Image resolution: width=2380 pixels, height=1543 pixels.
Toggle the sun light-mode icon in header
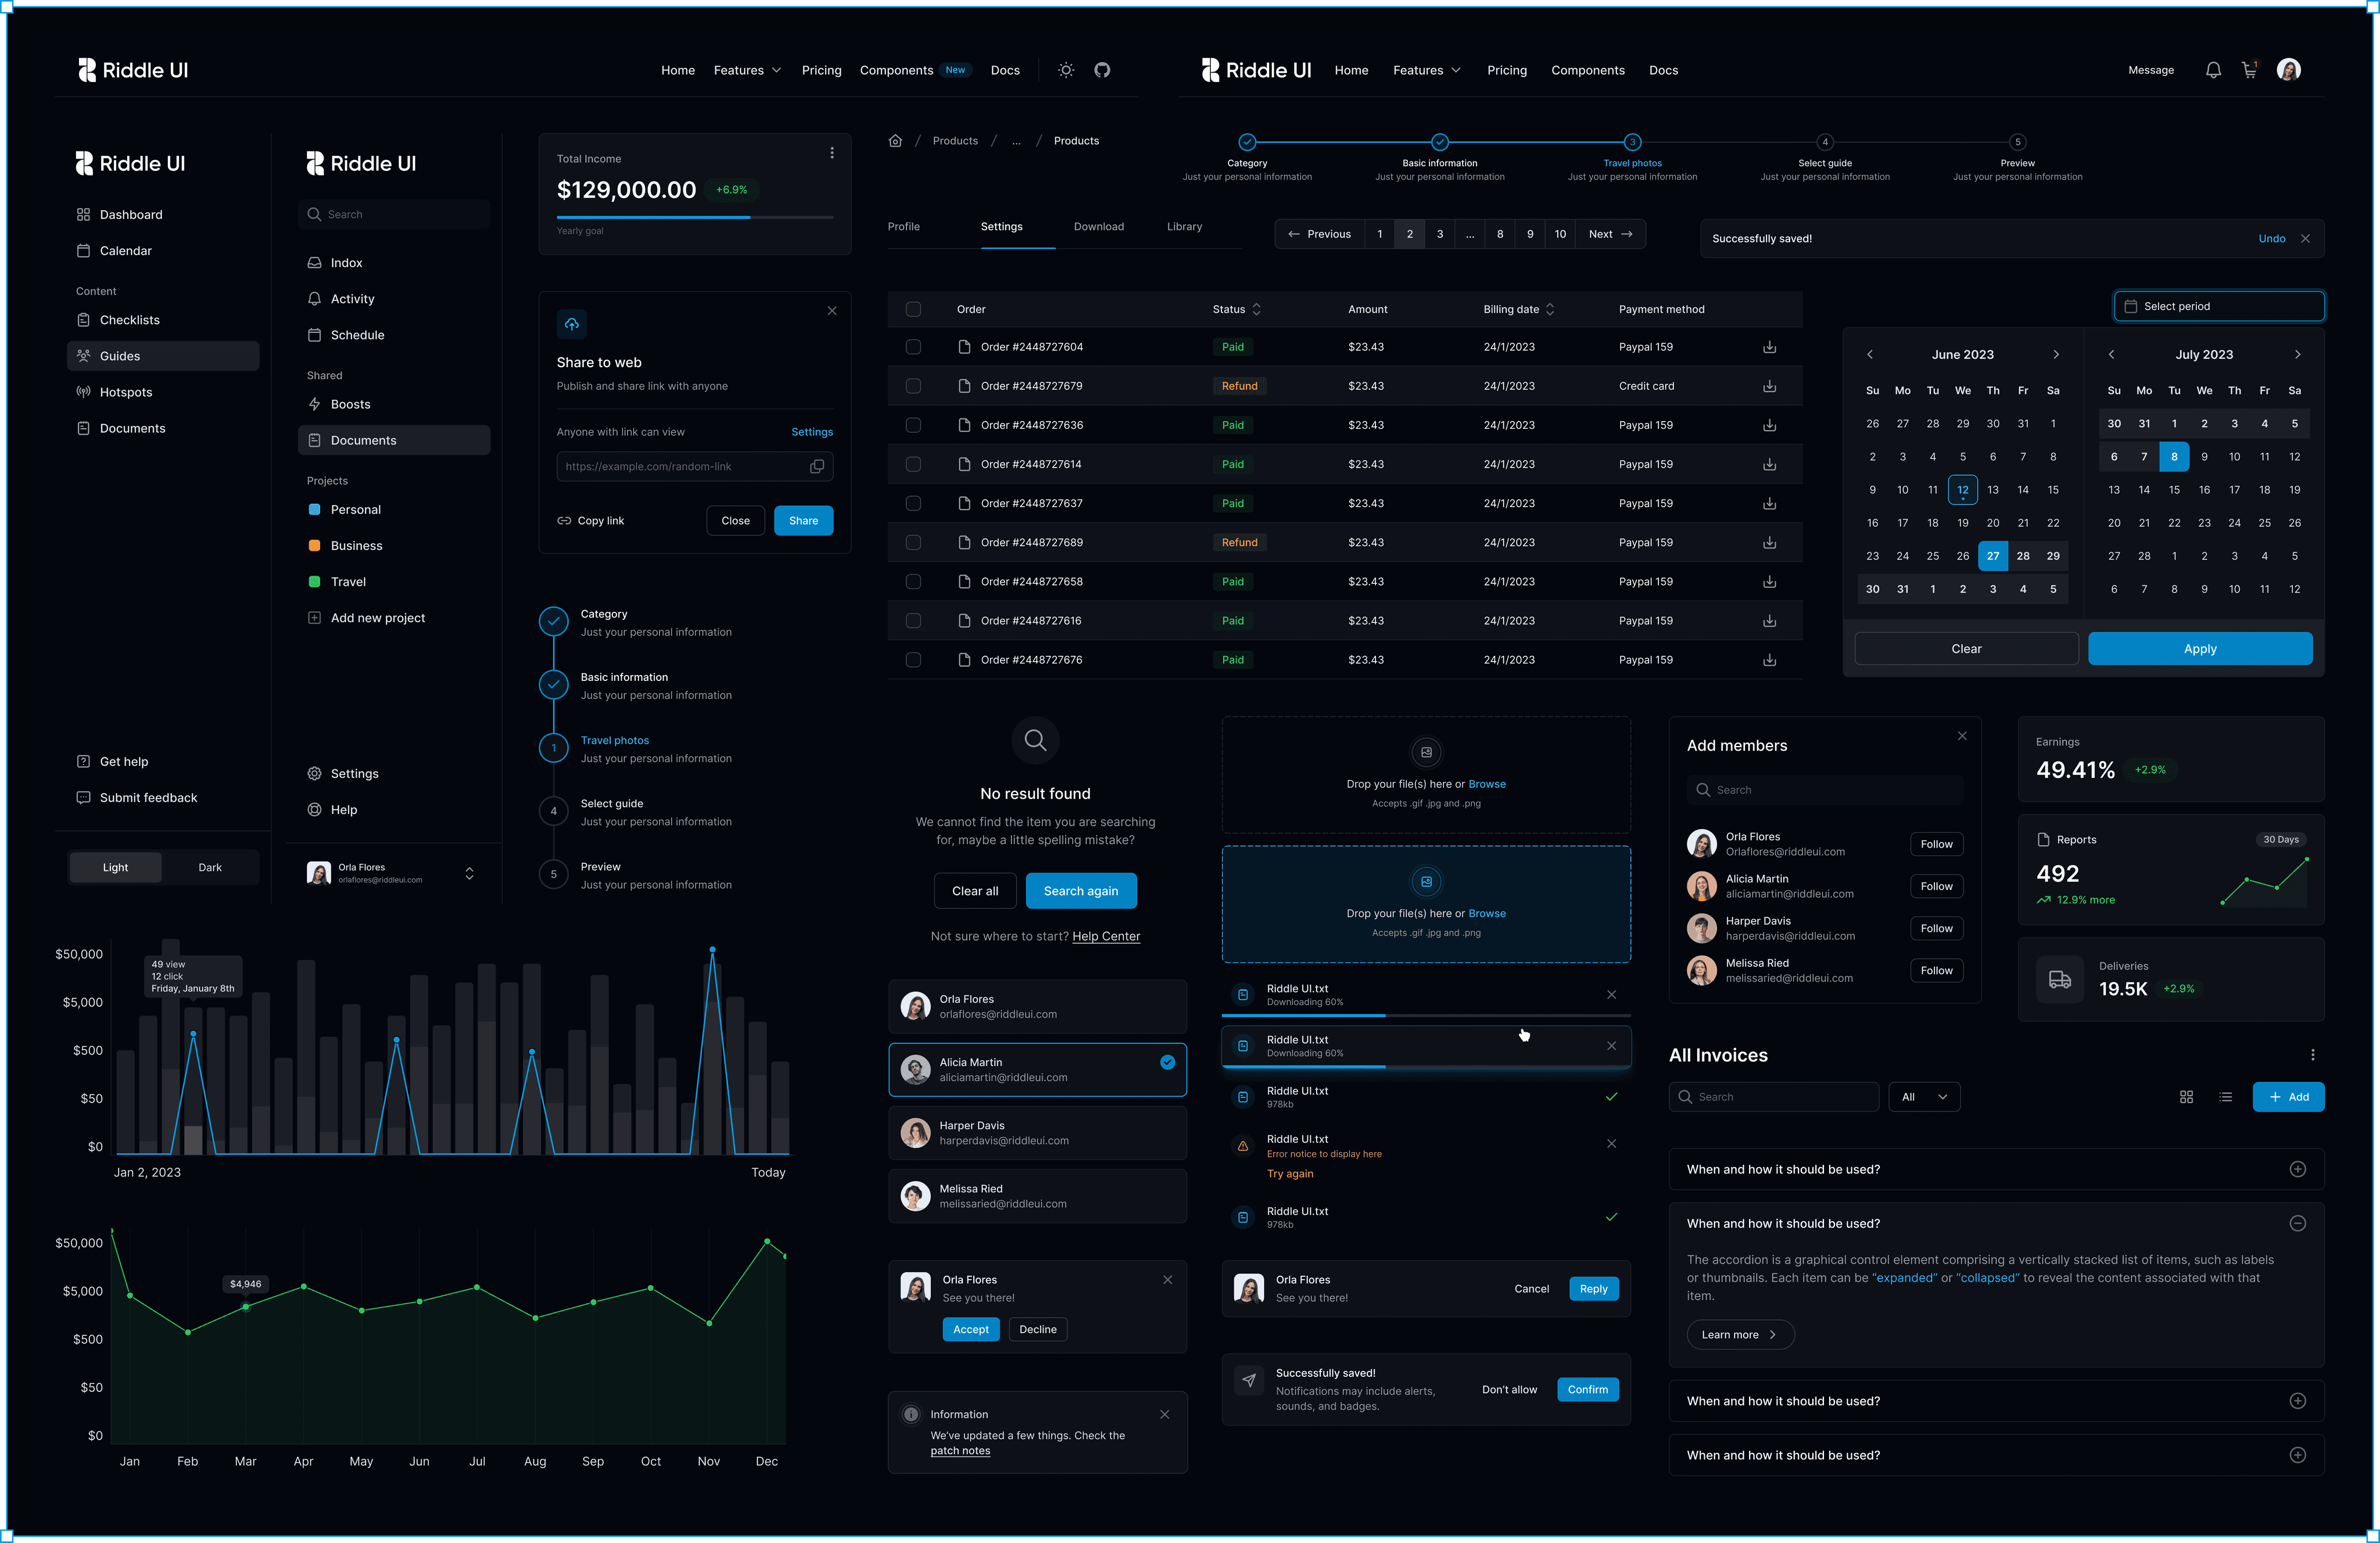coord(1066,70)
